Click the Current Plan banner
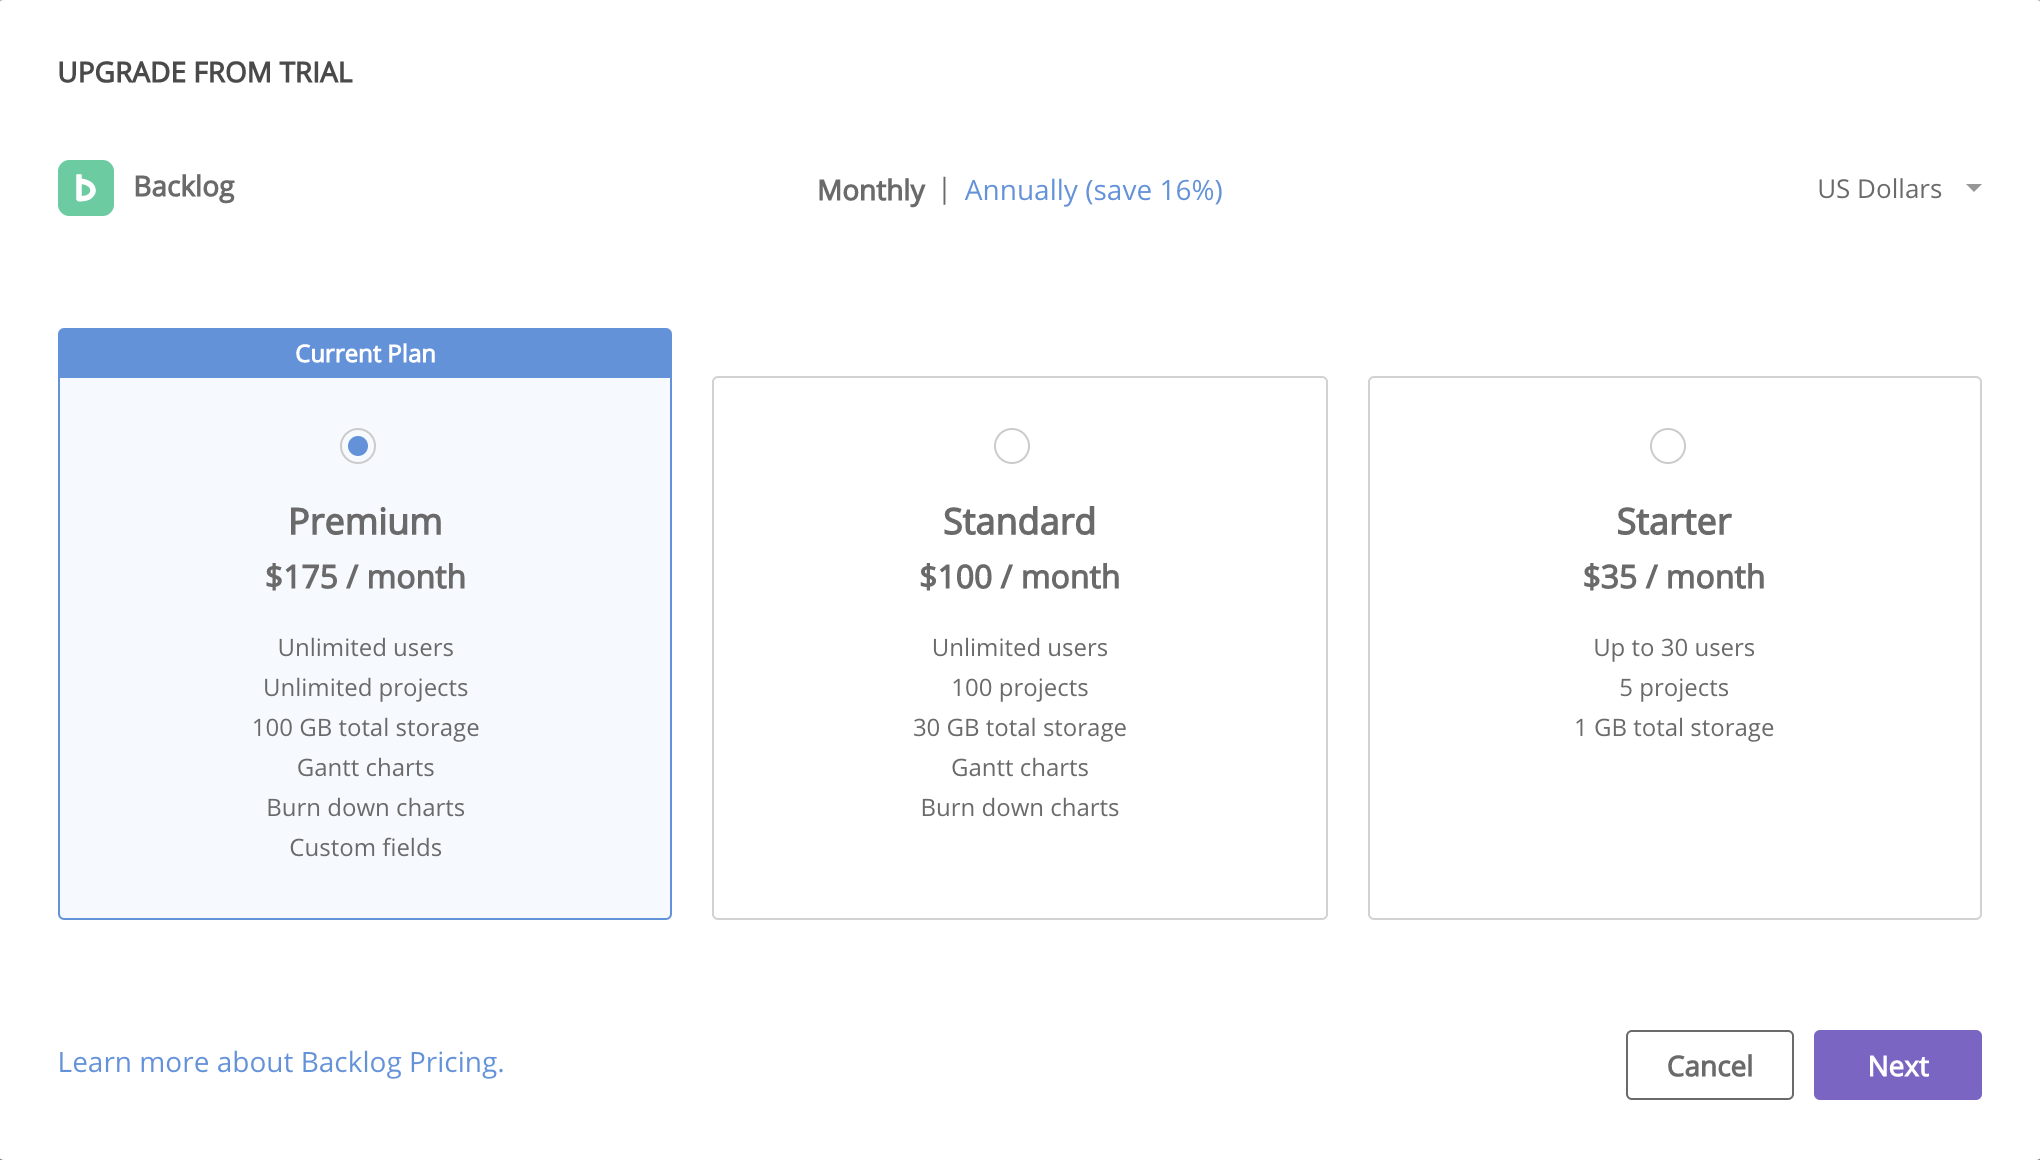Screen dimensions: 2040x1160 point(365,353)
